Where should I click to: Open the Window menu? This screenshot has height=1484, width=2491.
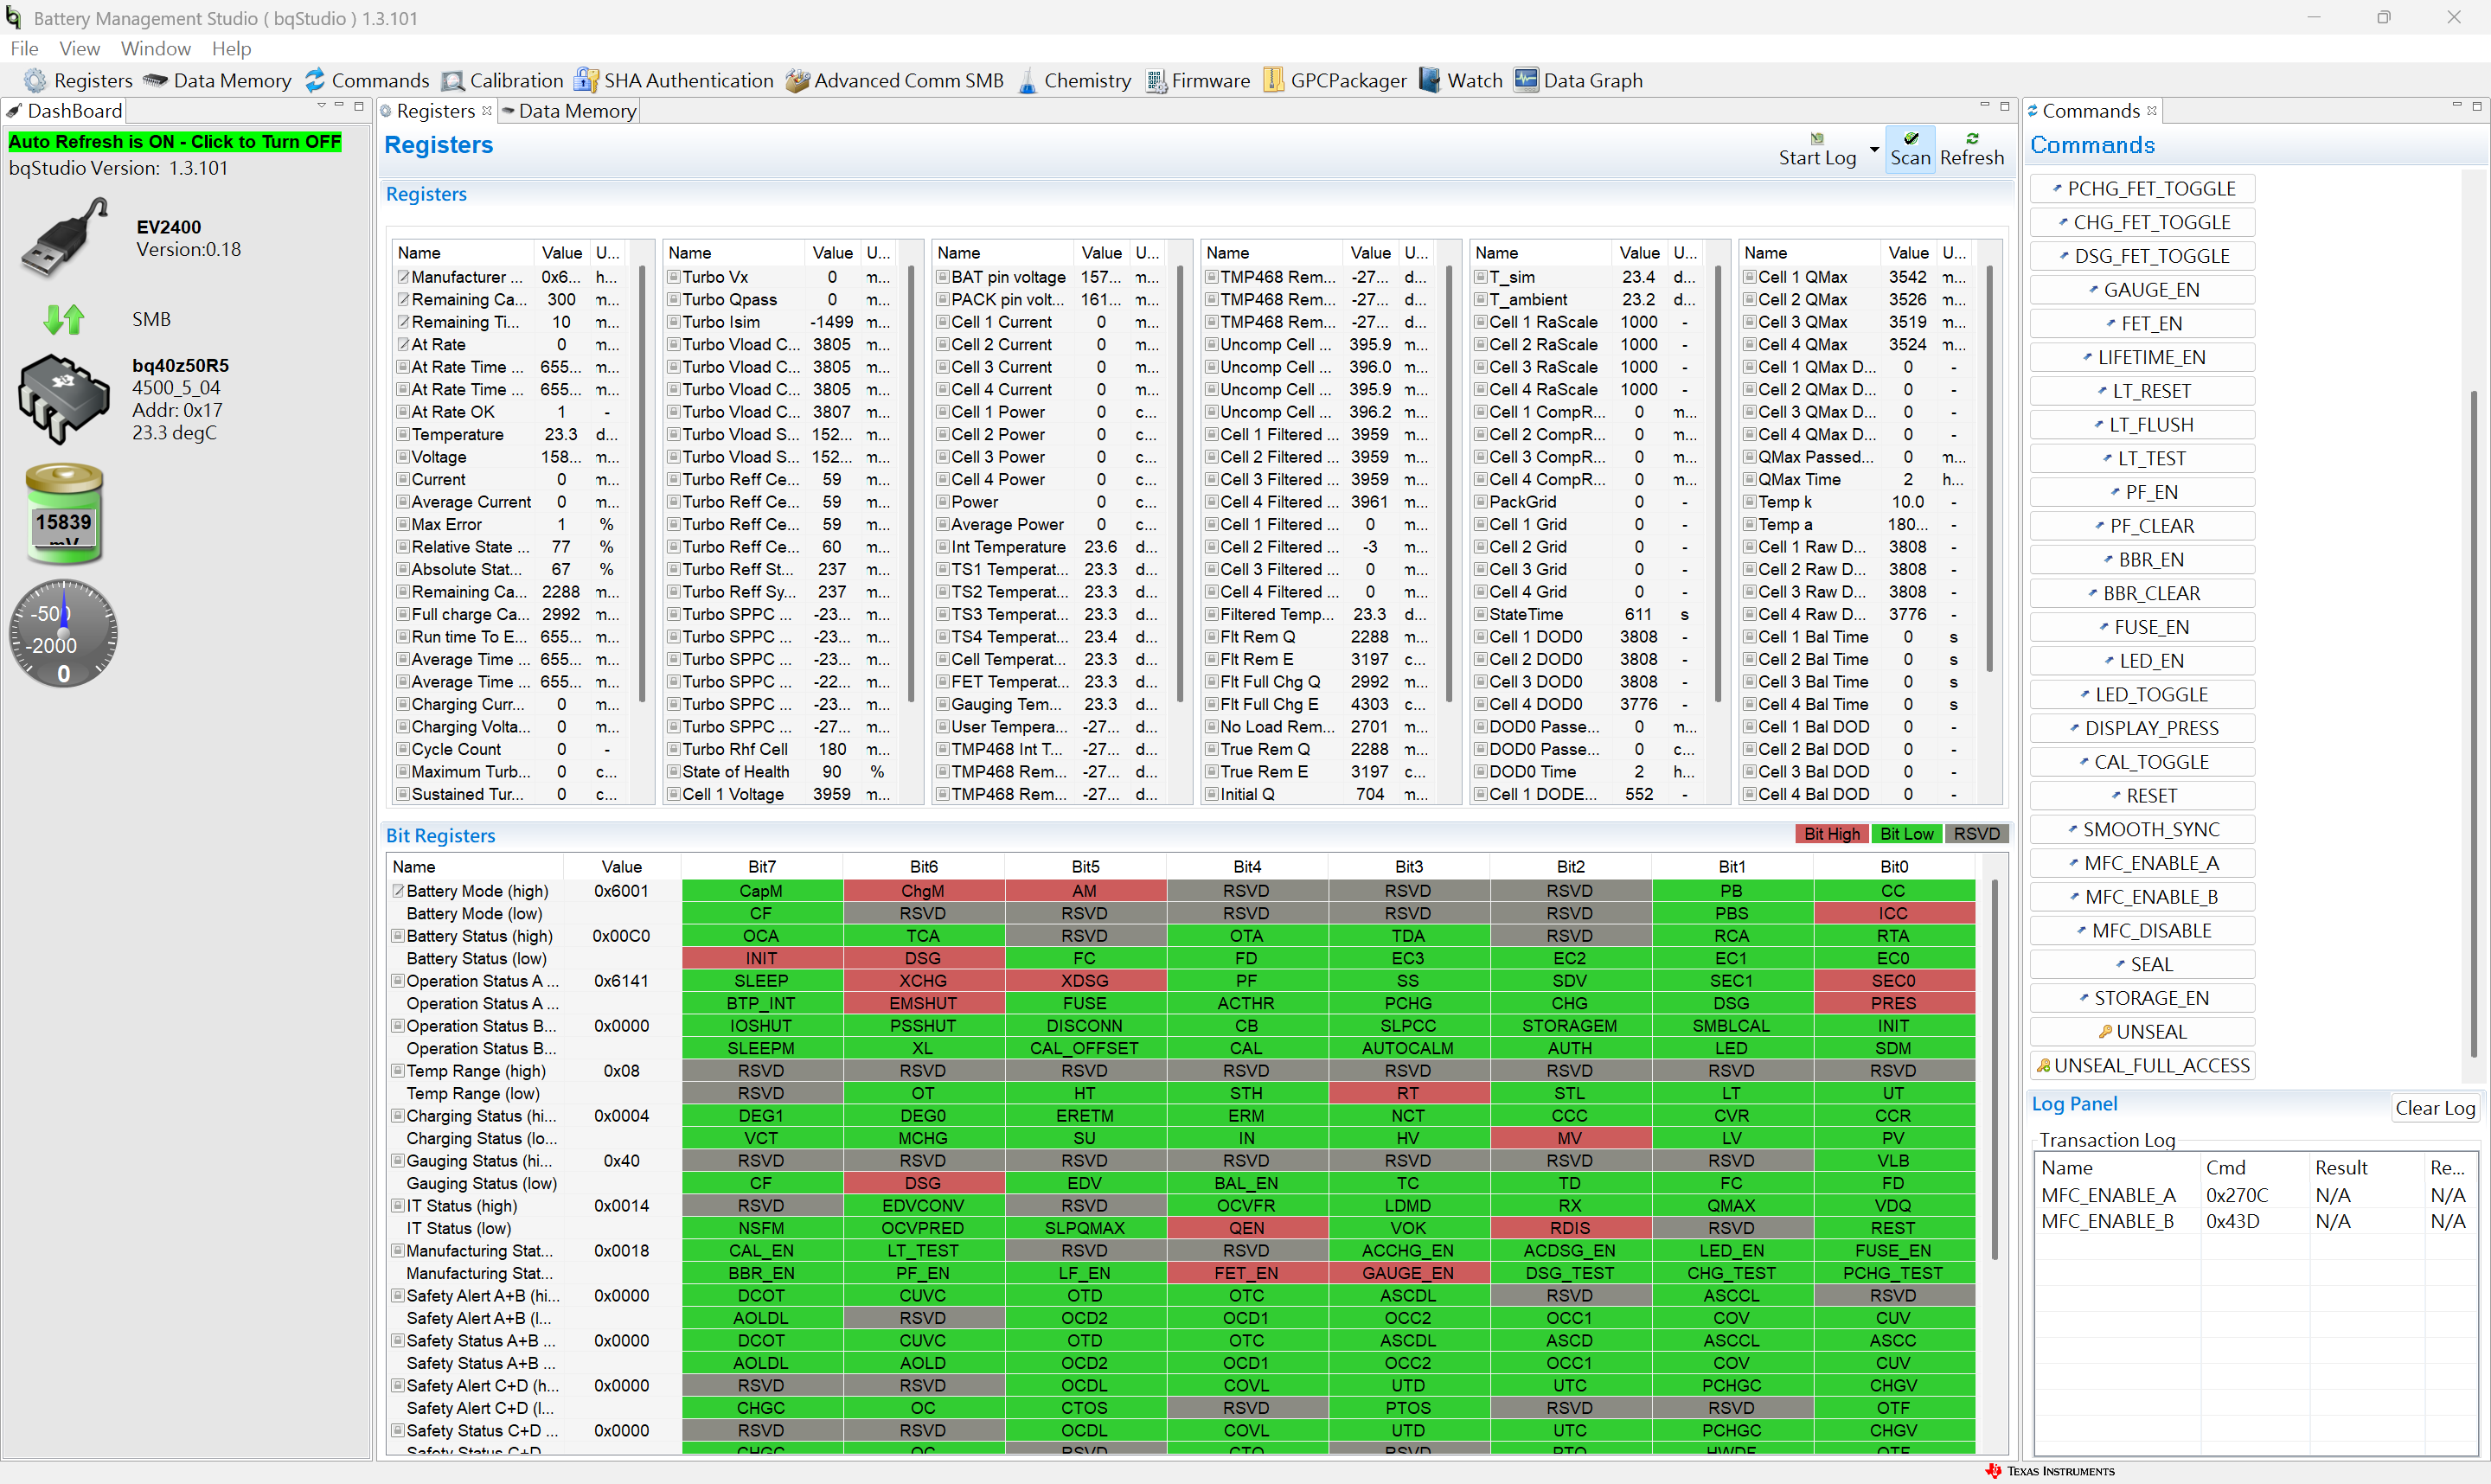click(x=155, y=48)
